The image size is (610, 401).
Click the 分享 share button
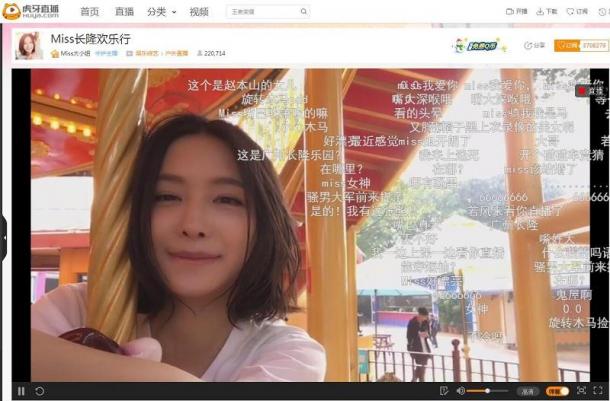click(535, 46)
